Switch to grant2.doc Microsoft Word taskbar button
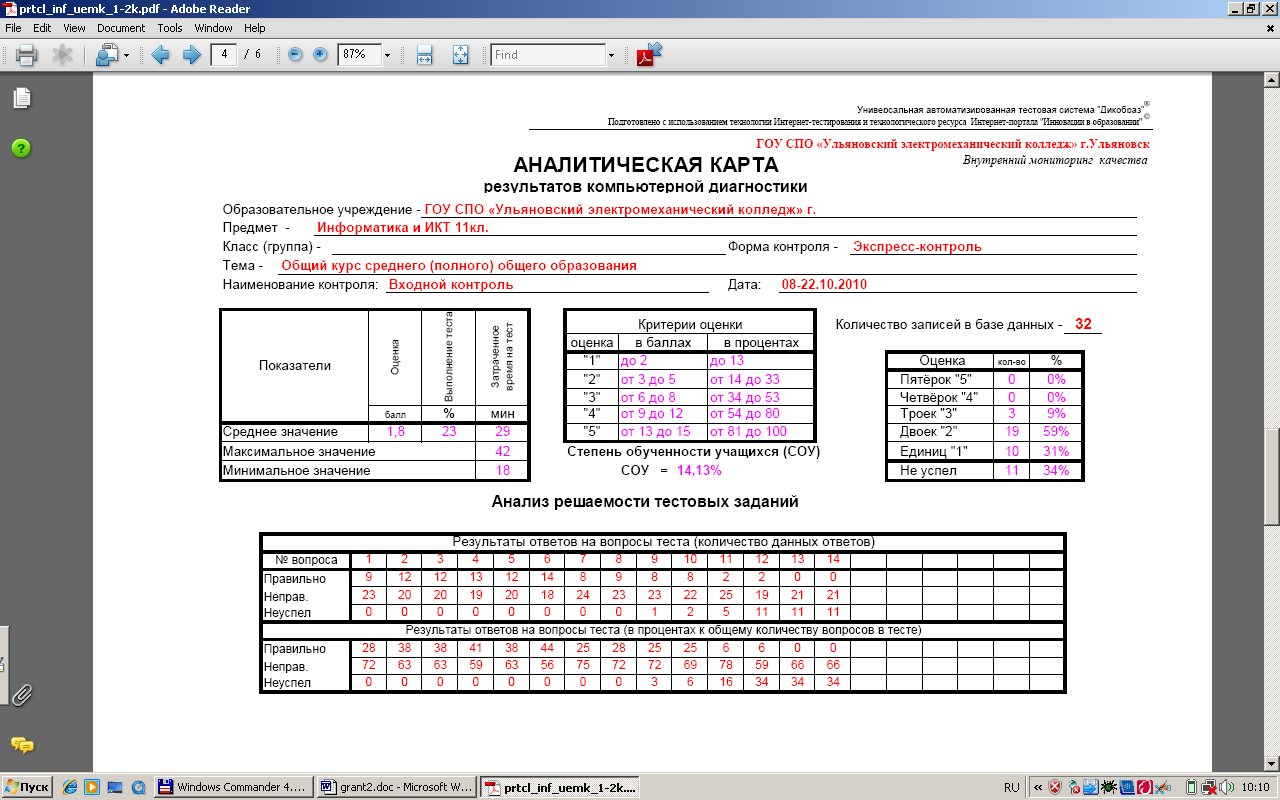The height and width of the screenshot is (800, 1280). click(x=396, y=787)
